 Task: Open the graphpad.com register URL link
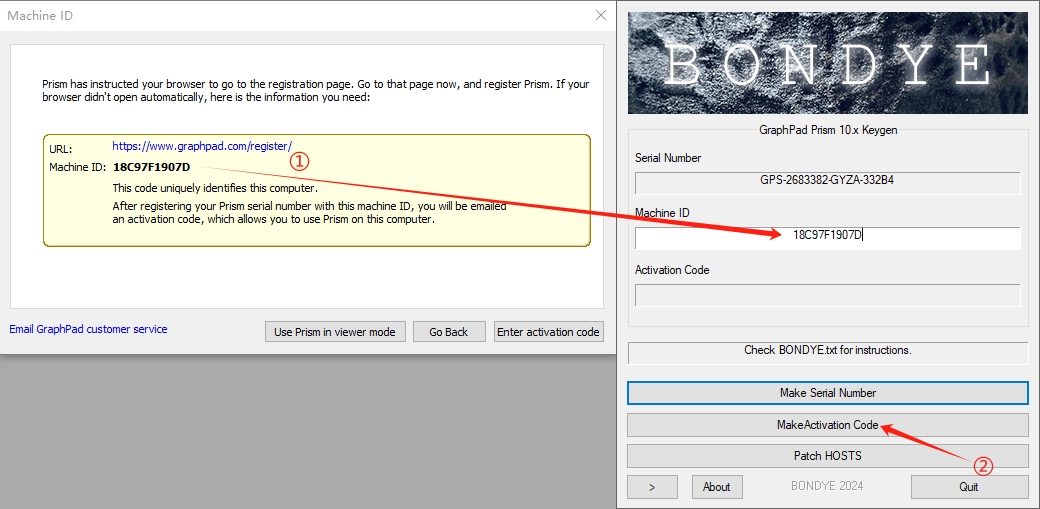point(201,146)
